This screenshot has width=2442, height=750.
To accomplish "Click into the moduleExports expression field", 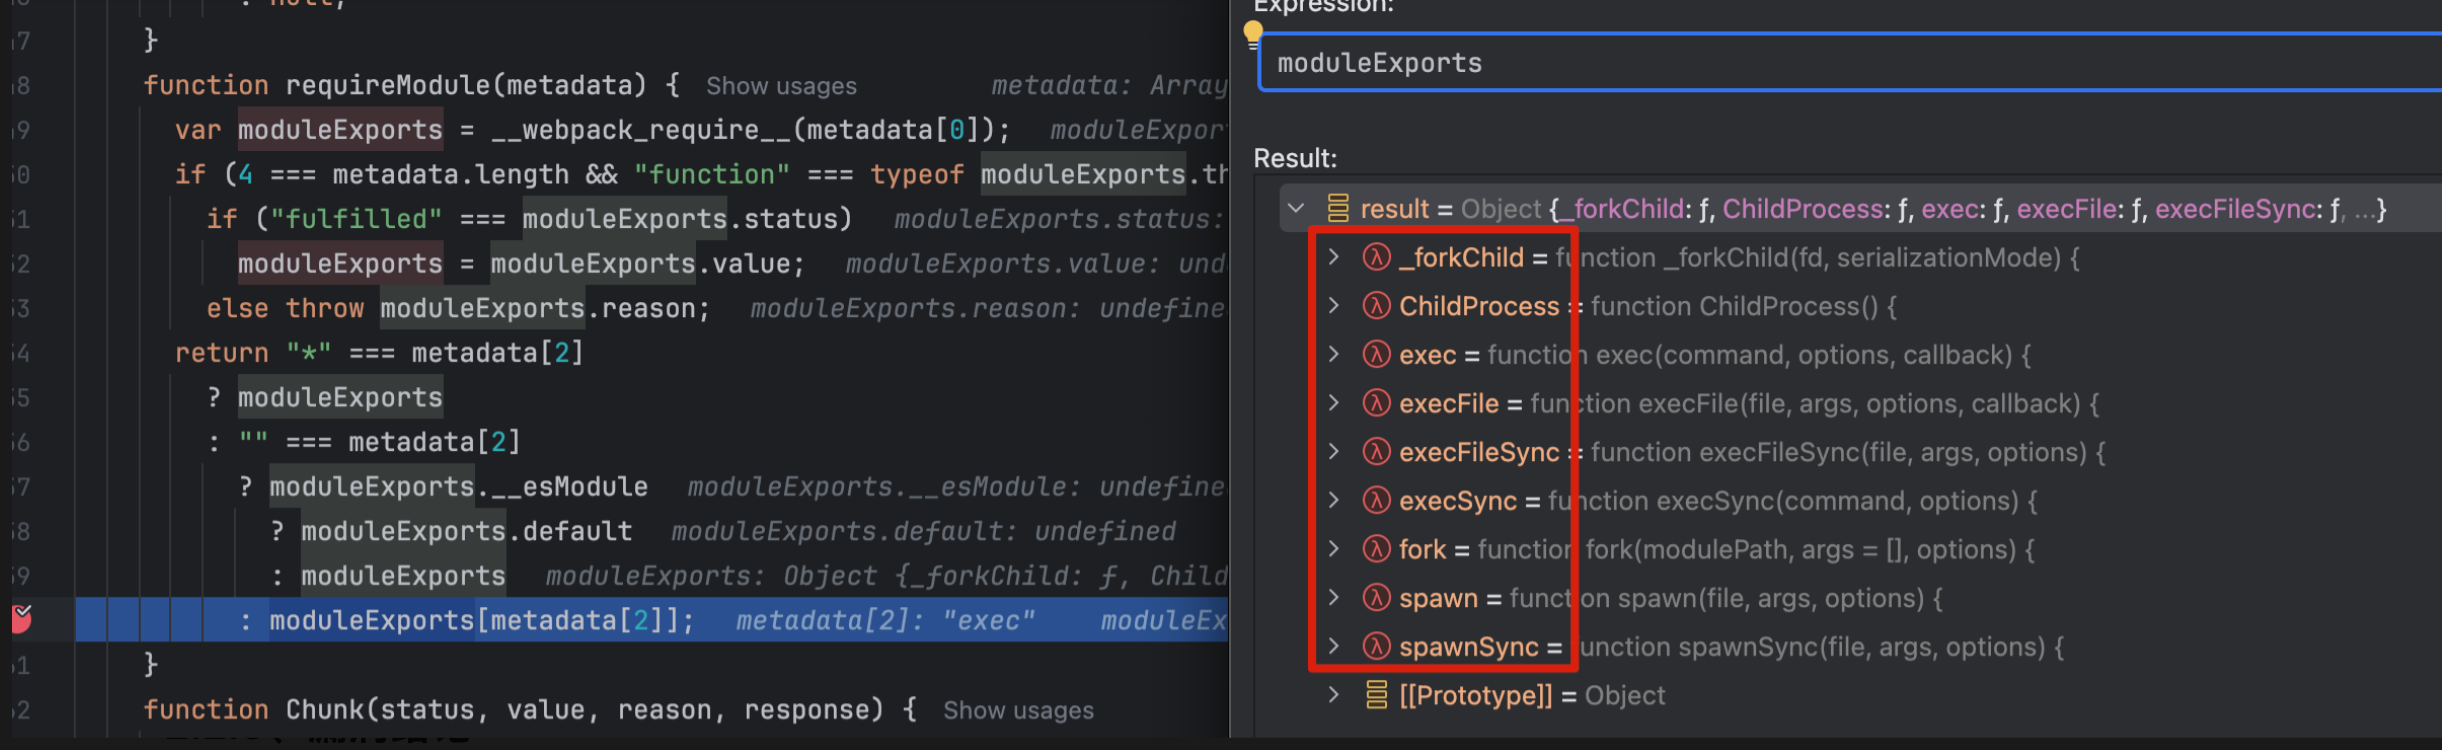I will coord(1800,63).
